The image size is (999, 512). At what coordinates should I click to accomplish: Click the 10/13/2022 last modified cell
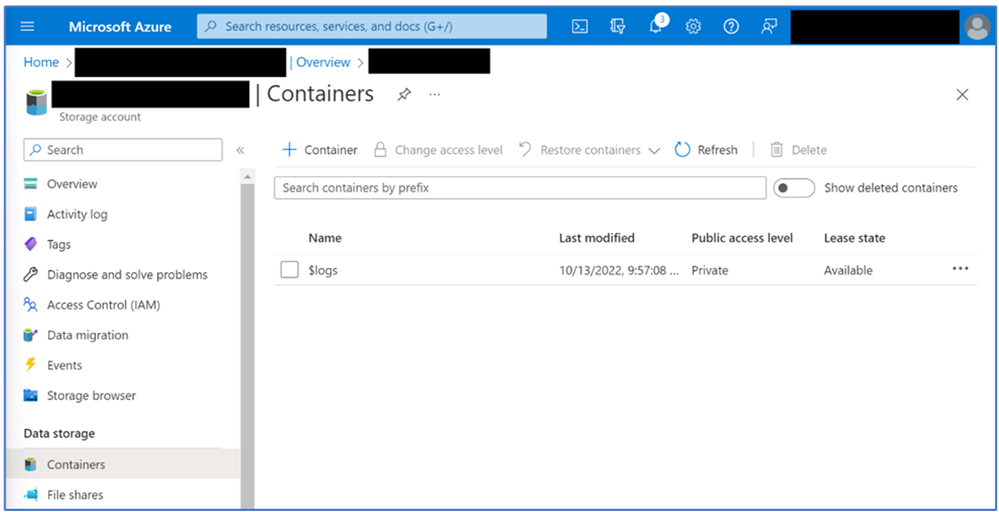click(x=618, y=271)
